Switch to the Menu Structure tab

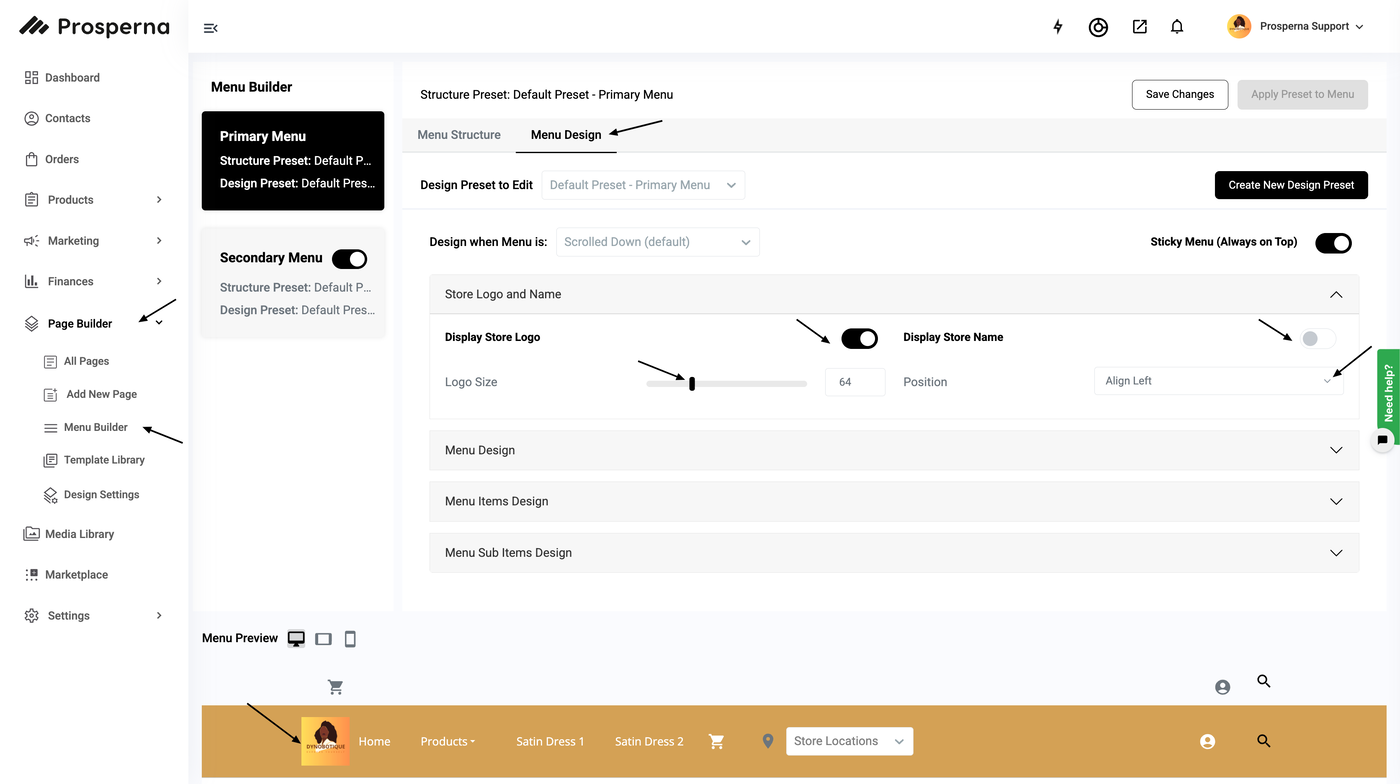pyautogui.click(x=459, y=135)
